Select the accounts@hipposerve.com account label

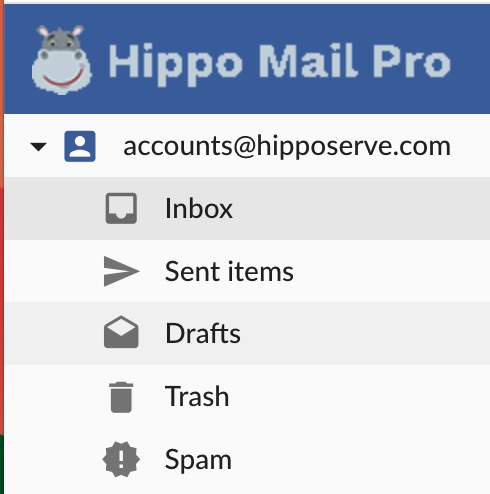coord(287,146)
